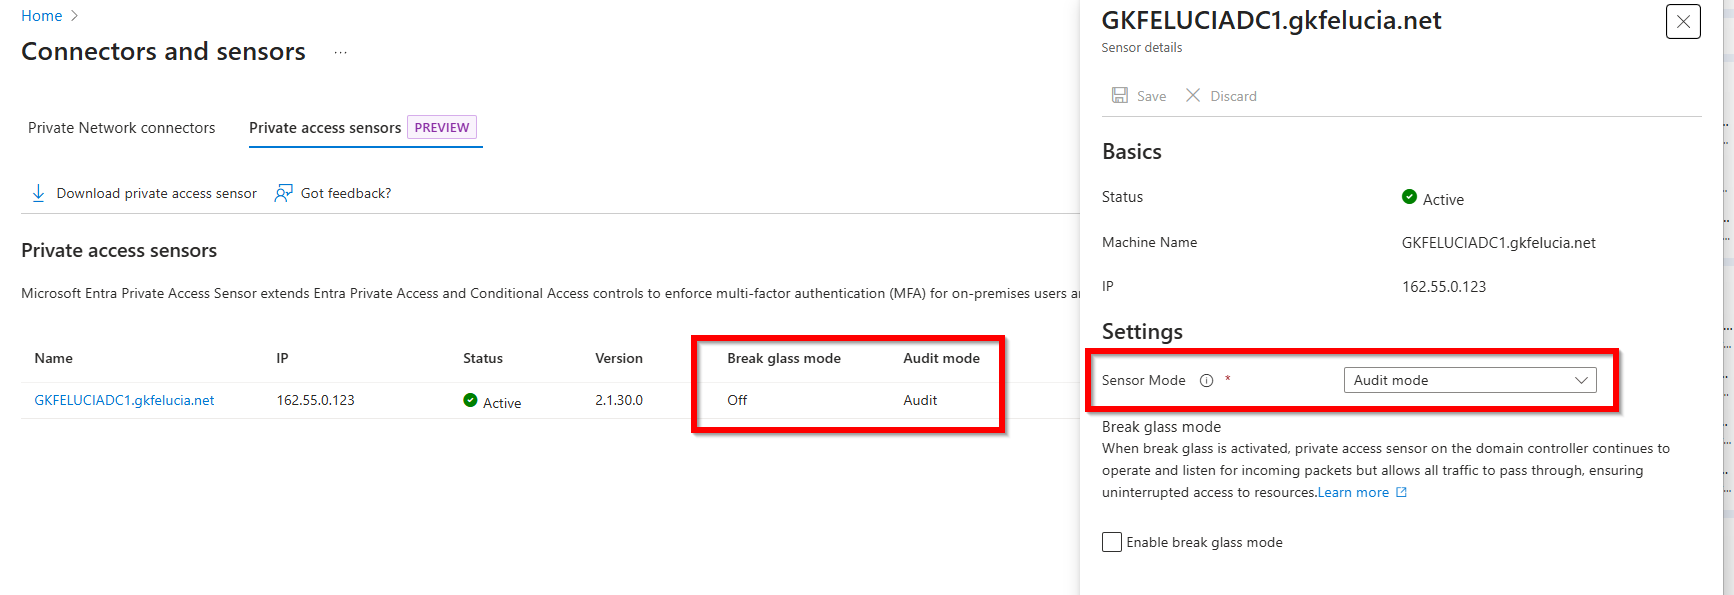This screenshot has width=1734, height=595.
Task: Click the Learn more external link icon
Action: click(x=1402, y=492)
